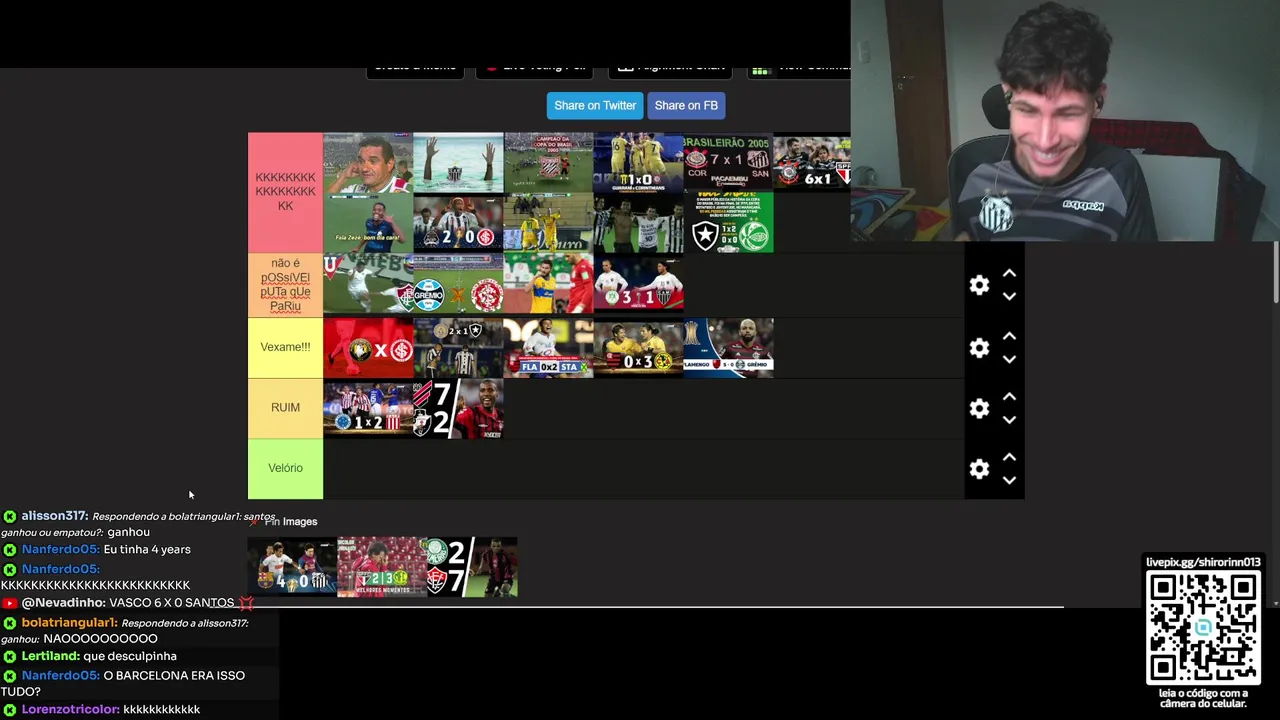Open settings gear for the Vexame!!! tier
This screenshot has width=1280, height=720.
click(979, 347)
